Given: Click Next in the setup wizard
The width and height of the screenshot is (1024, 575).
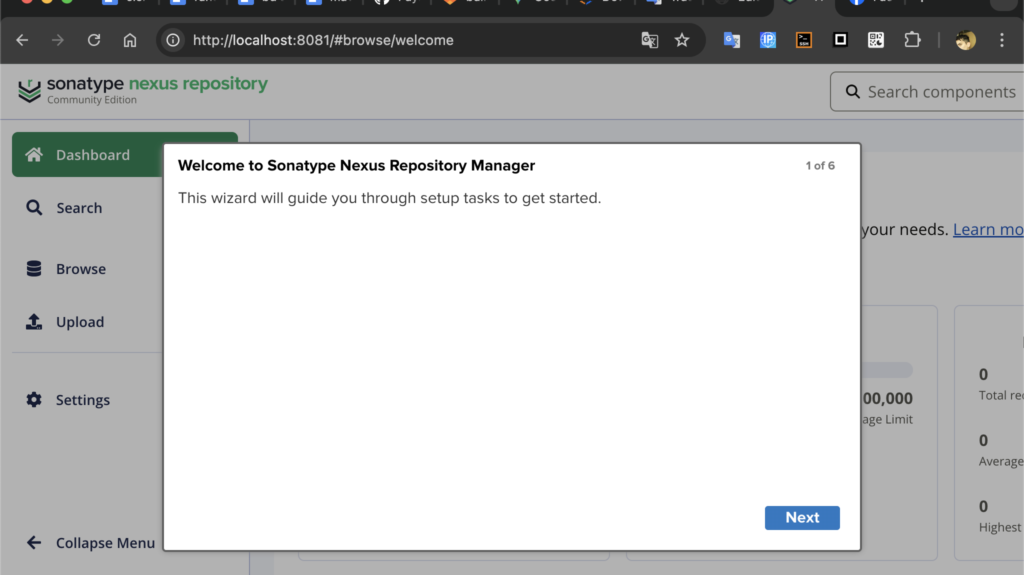Looking at the screenshot, I should 801,517.
